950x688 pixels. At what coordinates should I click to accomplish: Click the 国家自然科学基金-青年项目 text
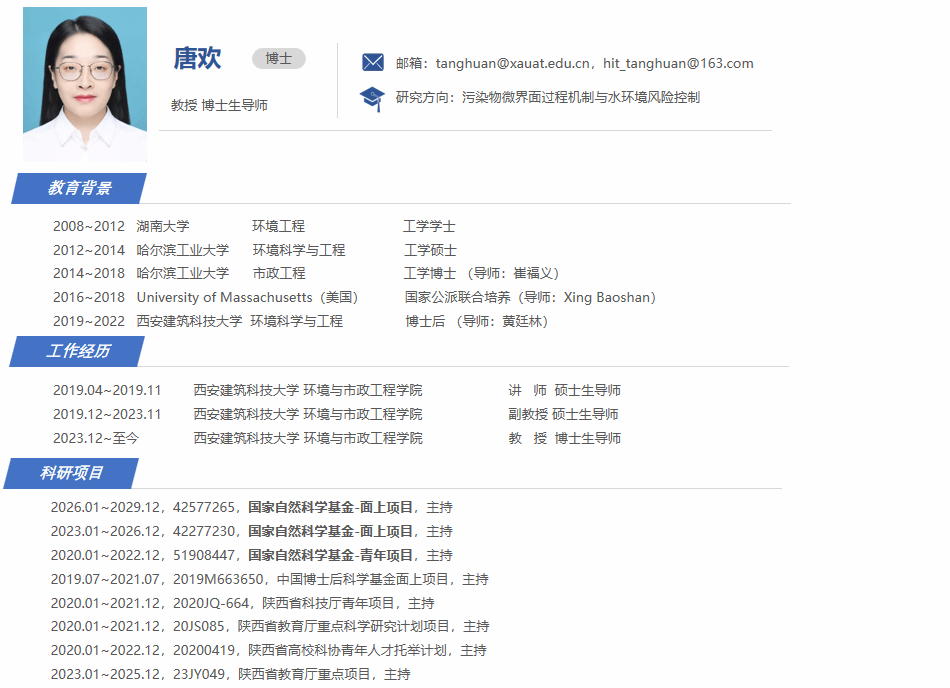(x=330, y=556)
